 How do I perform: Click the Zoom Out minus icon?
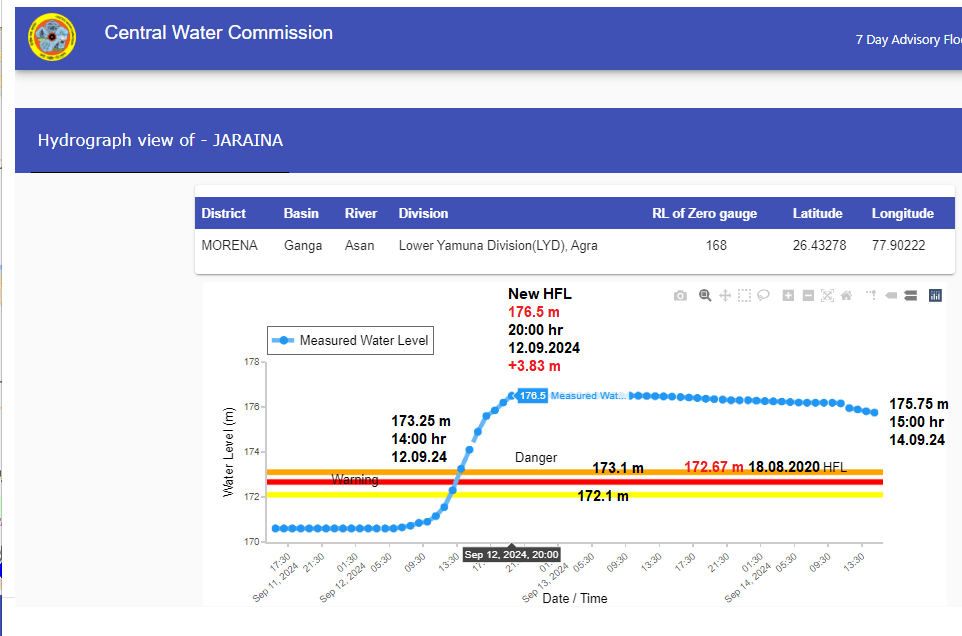click(x=808, y=296)
